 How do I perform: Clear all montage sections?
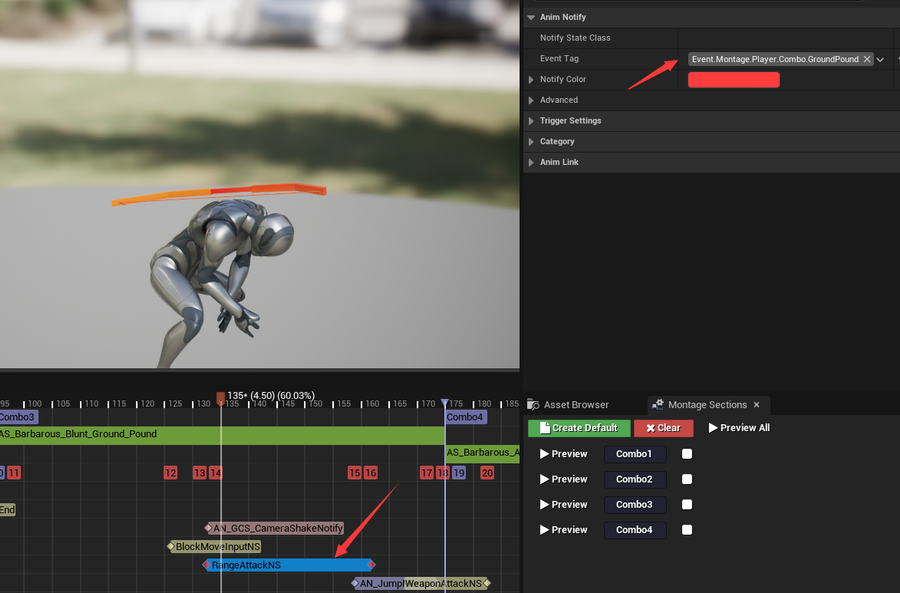[664, 428]
